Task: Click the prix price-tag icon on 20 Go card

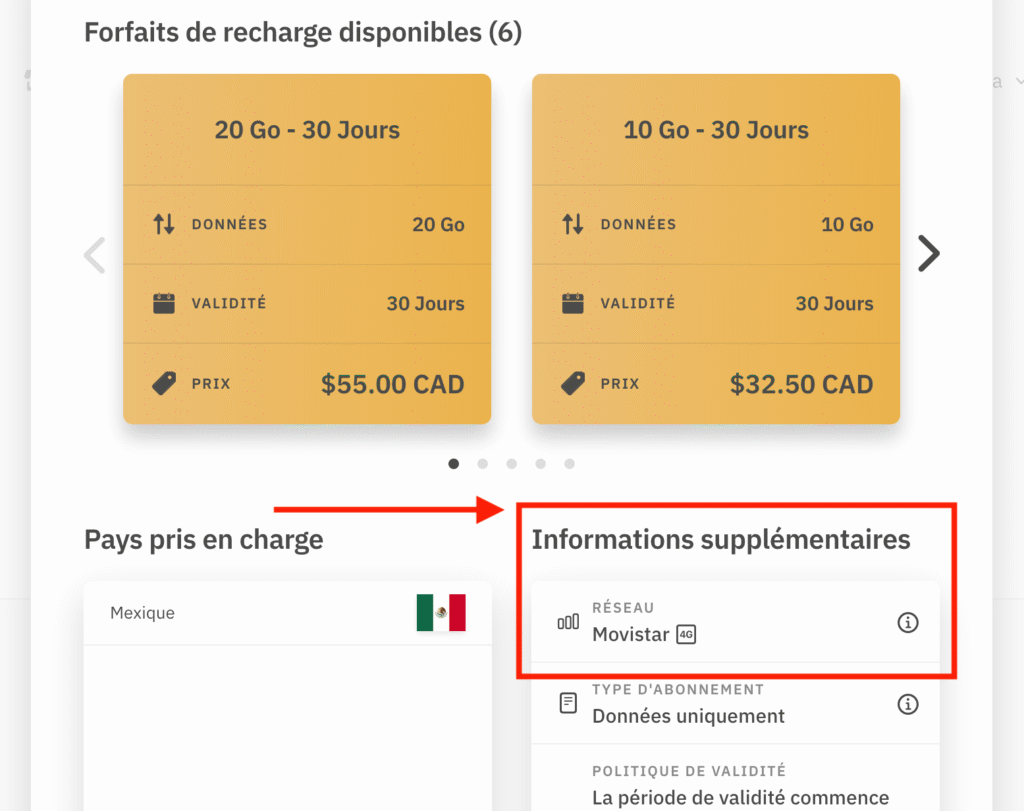Action: click(166, 383)
